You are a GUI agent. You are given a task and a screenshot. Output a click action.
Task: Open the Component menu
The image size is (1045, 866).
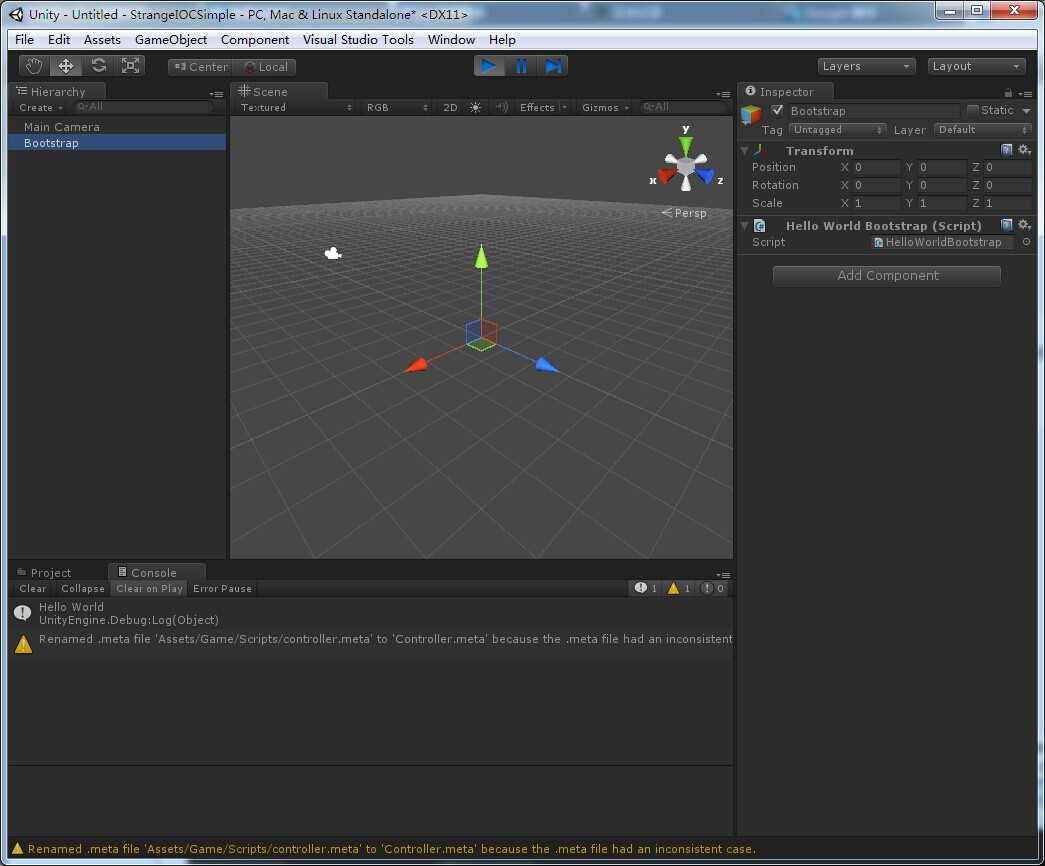pyautogui.click(x=255, y=39)
